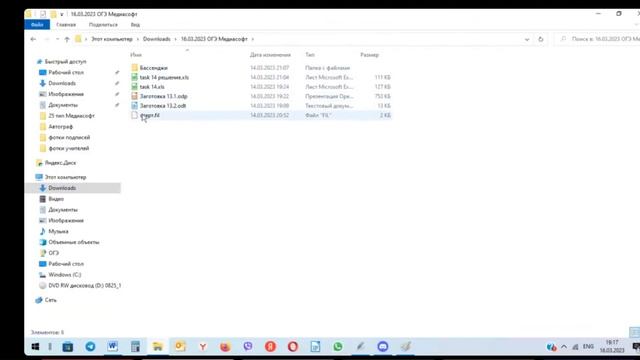Open Calculator from the taskbar

click(x=135, y=347)
